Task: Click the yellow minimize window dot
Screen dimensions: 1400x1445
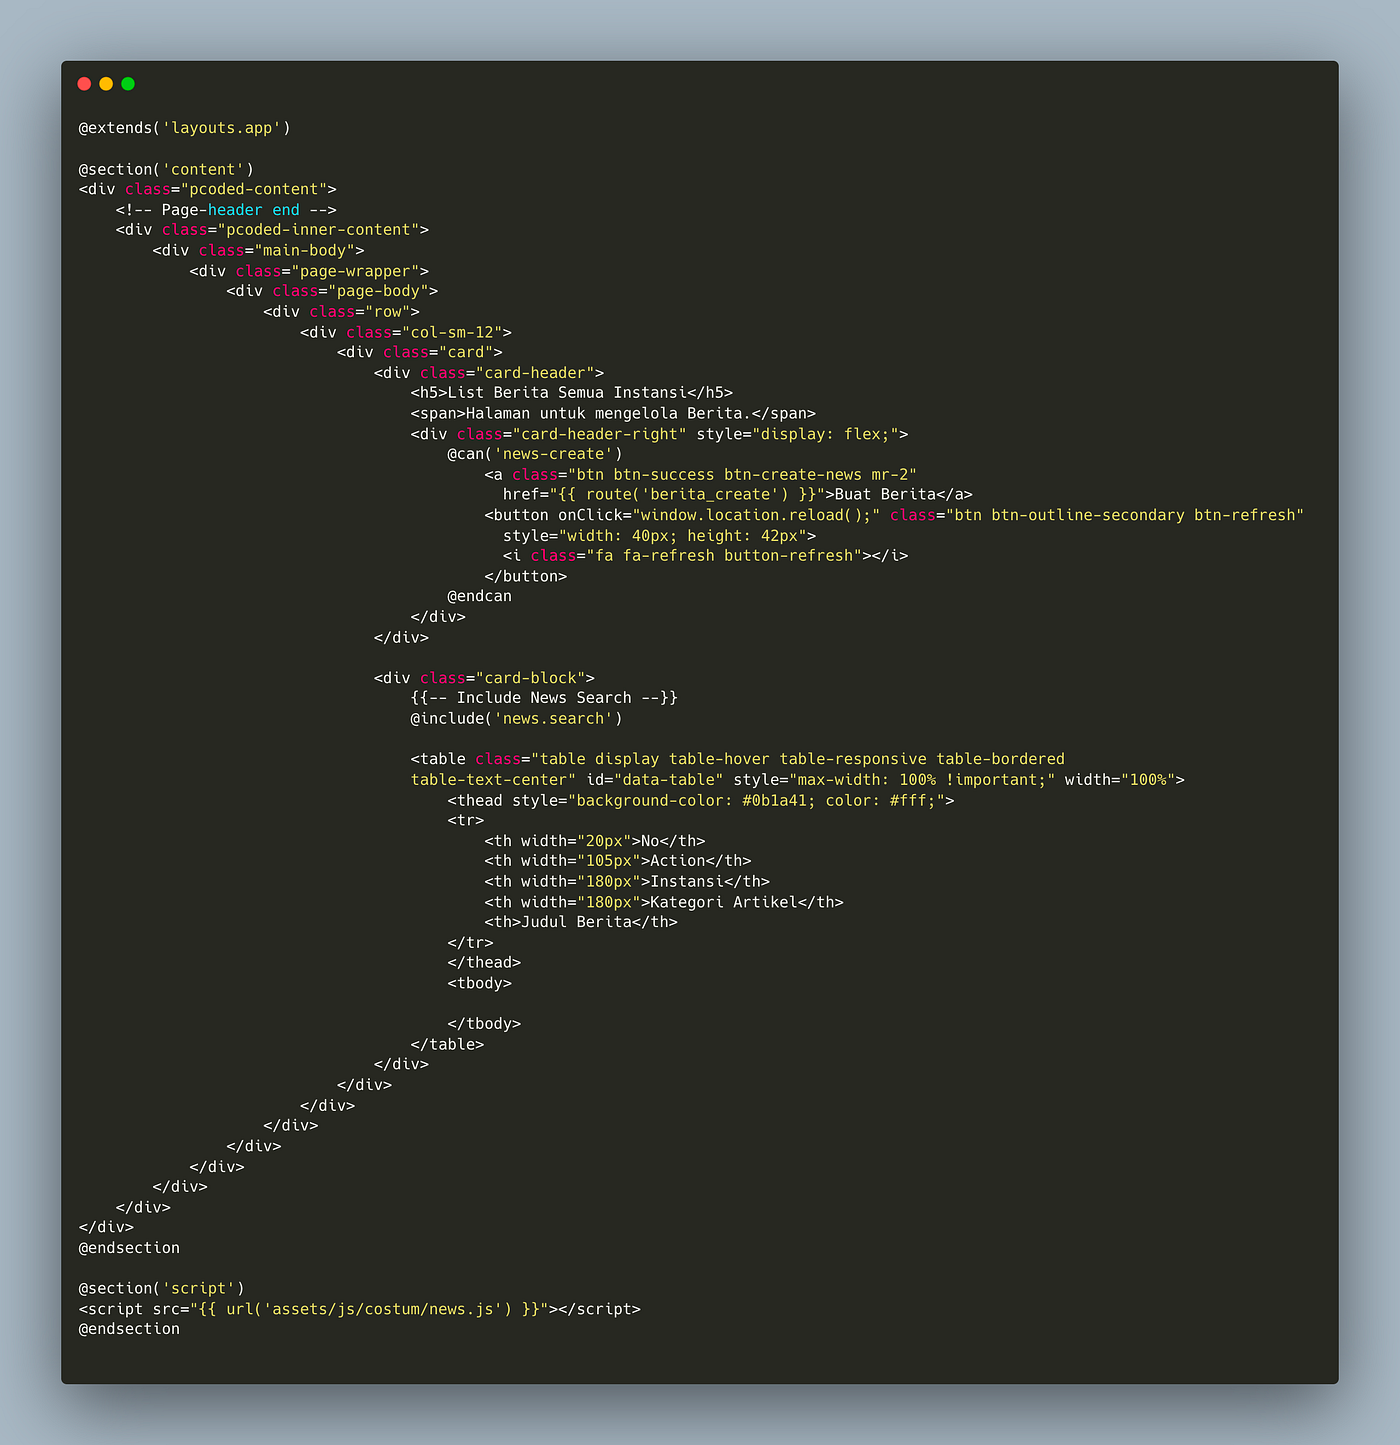Action: 106,84
